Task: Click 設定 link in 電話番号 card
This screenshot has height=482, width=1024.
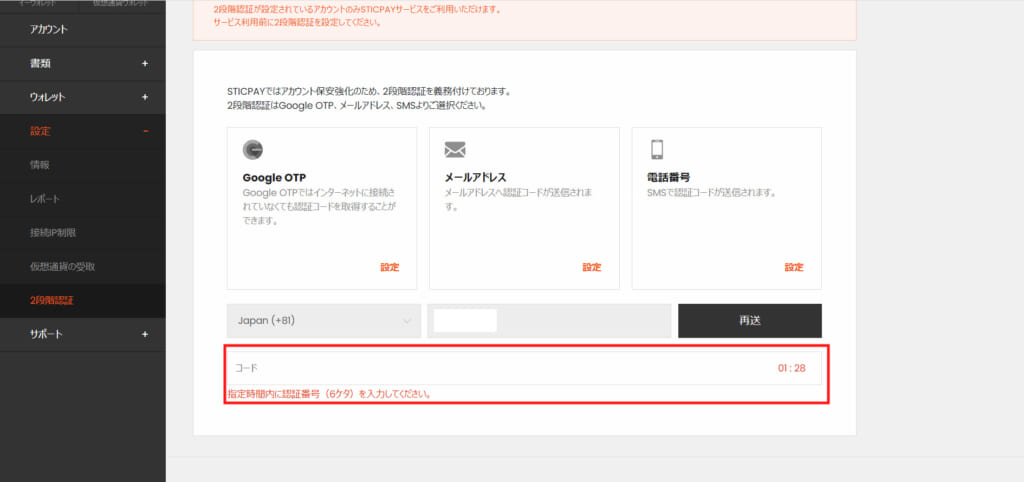Action: (x=794, y=267)
